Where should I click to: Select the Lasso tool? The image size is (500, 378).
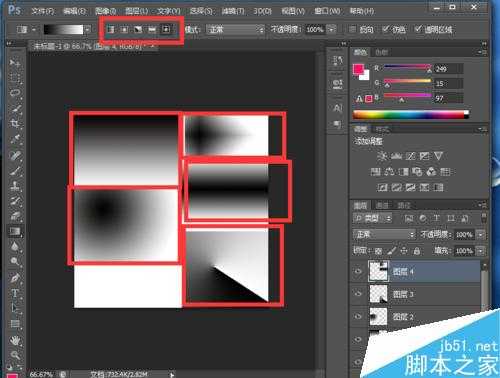pyautogui.click(x=15, y=93)
